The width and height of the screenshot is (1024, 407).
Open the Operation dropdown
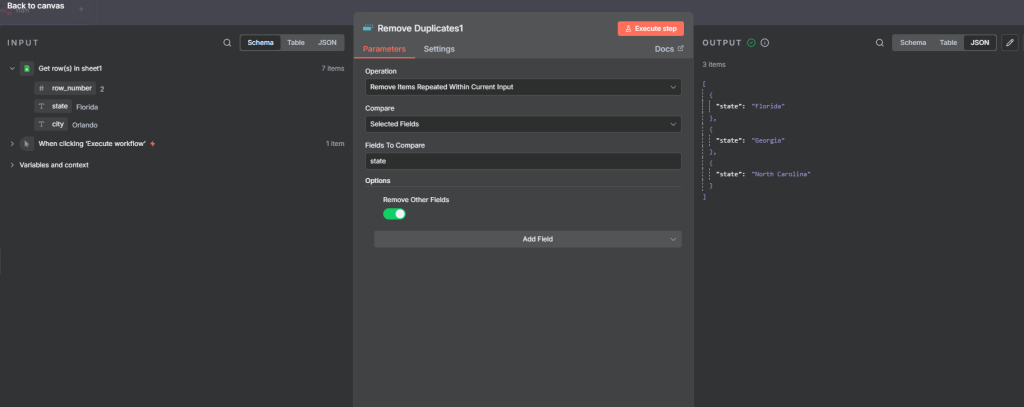coord(524,87)
